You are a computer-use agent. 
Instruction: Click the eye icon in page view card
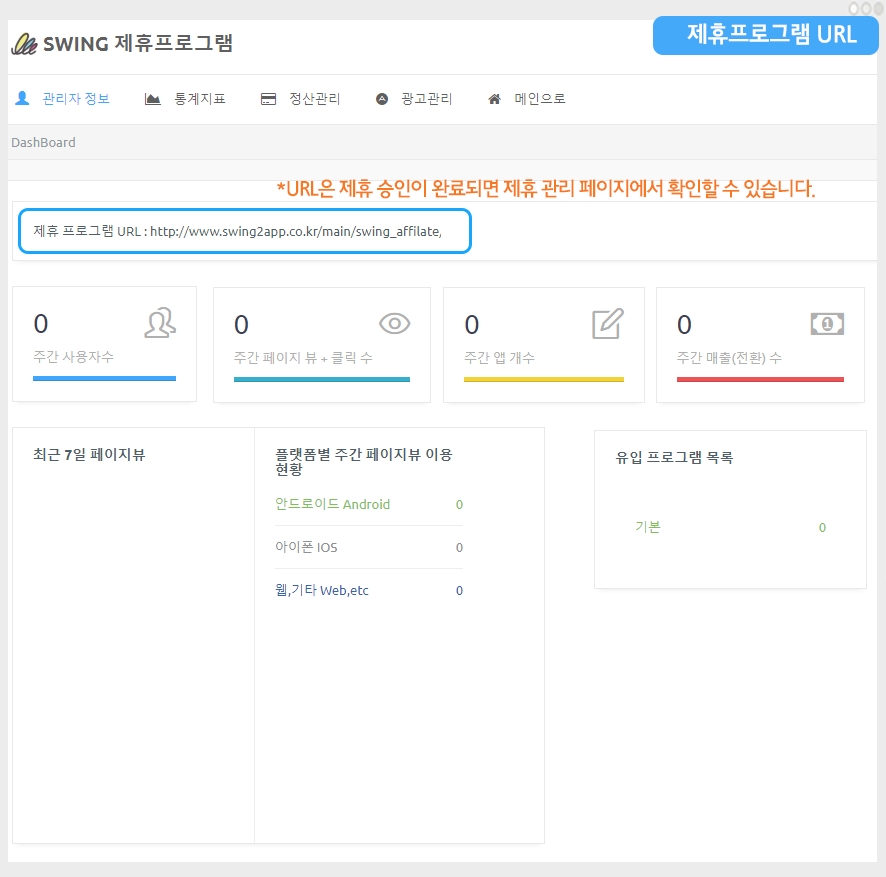click(x=395, y=322)
